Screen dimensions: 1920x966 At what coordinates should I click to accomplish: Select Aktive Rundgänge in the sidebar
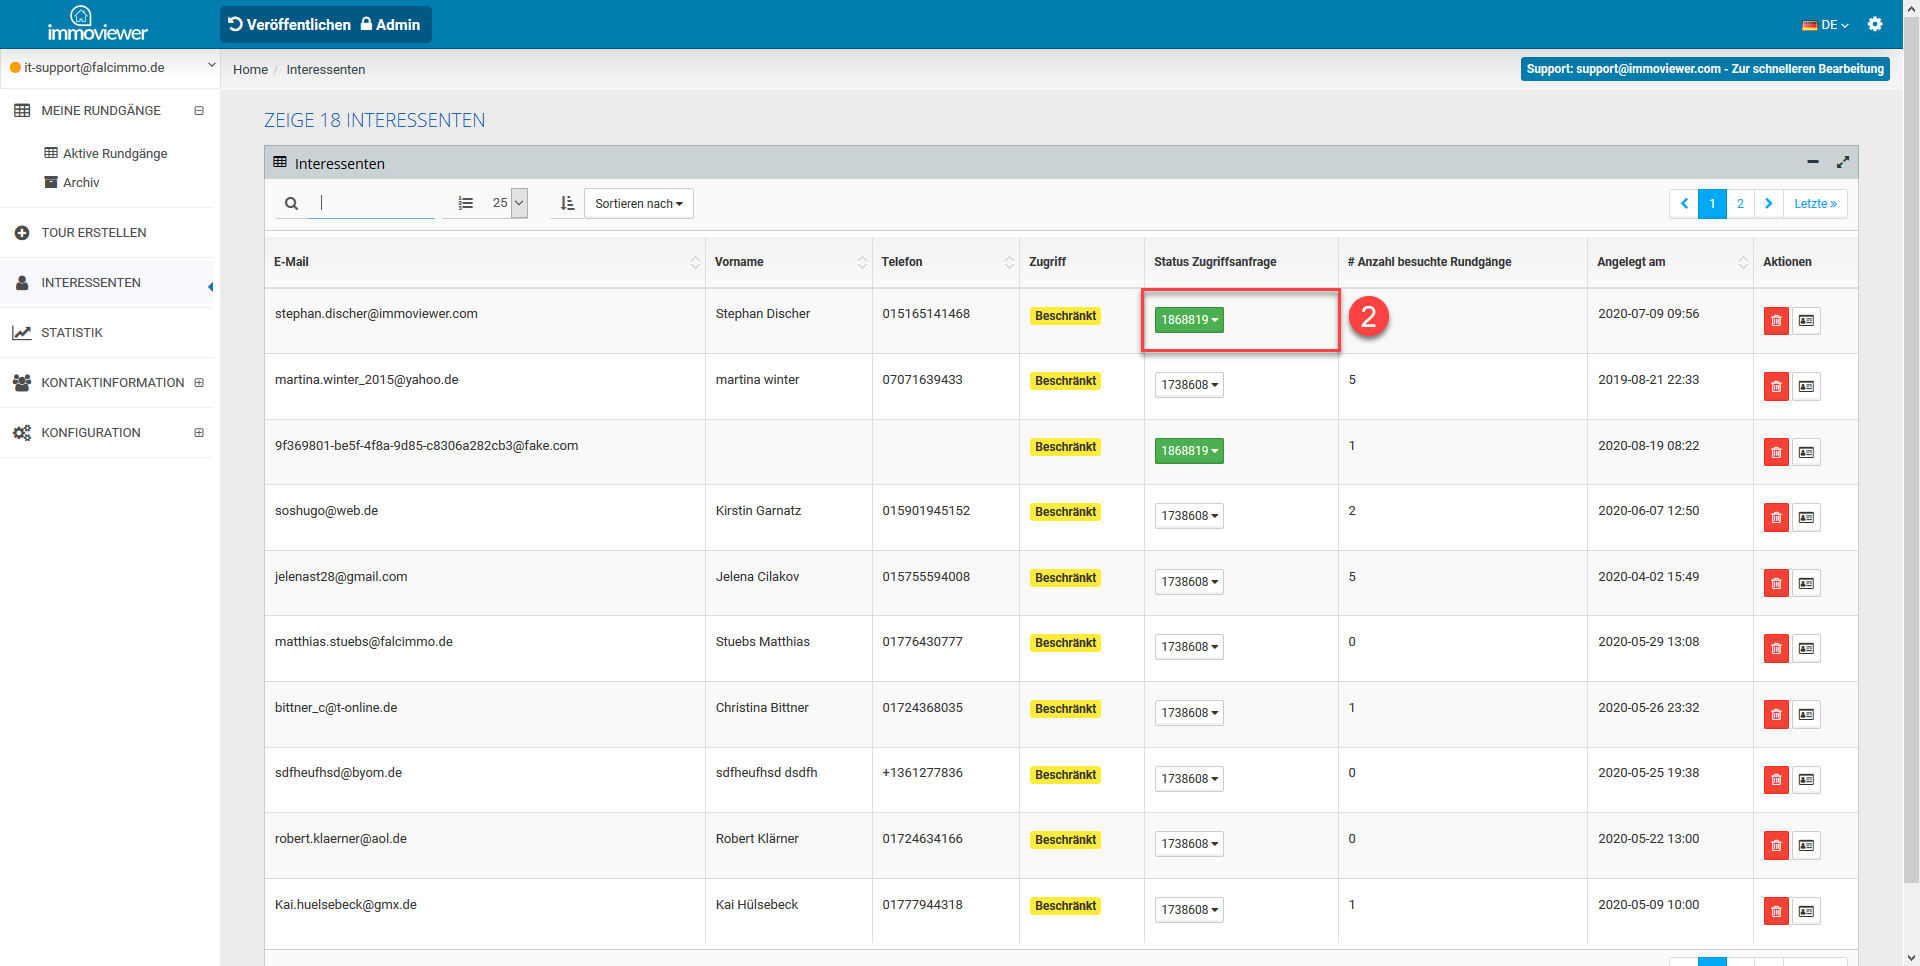(115, 154)
